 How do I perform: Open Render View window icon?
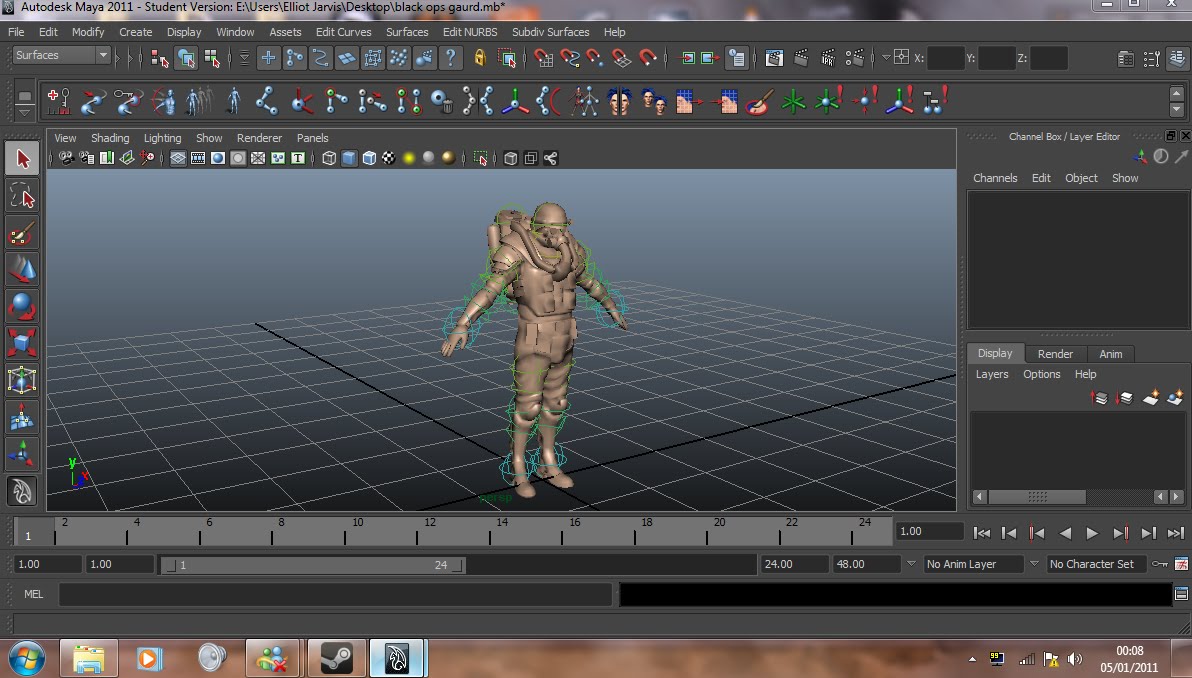(x=774, y=58)
